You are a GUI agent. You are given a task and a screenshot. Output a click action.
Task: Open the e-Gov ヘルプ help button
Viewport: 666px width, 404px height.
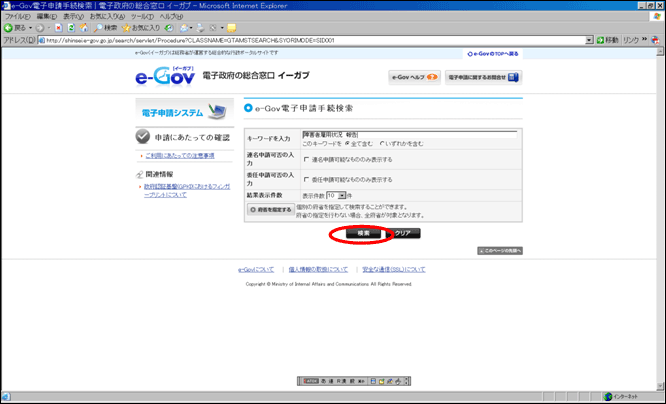coord(414,77)
